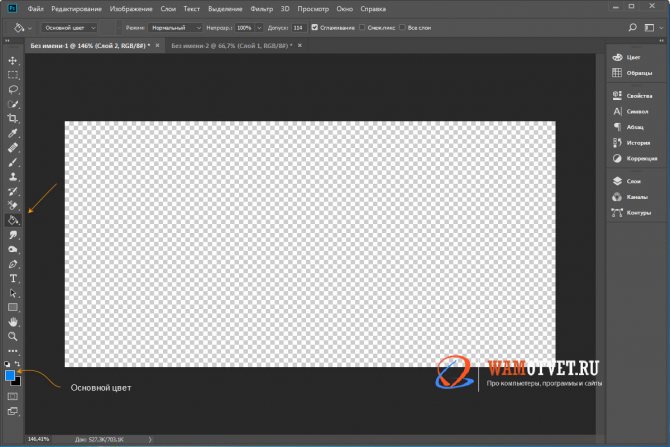Image resolution: width=670 pixels, height=447 pixels.
Task: Open the Файл menu
Action: tap(35, 9)
